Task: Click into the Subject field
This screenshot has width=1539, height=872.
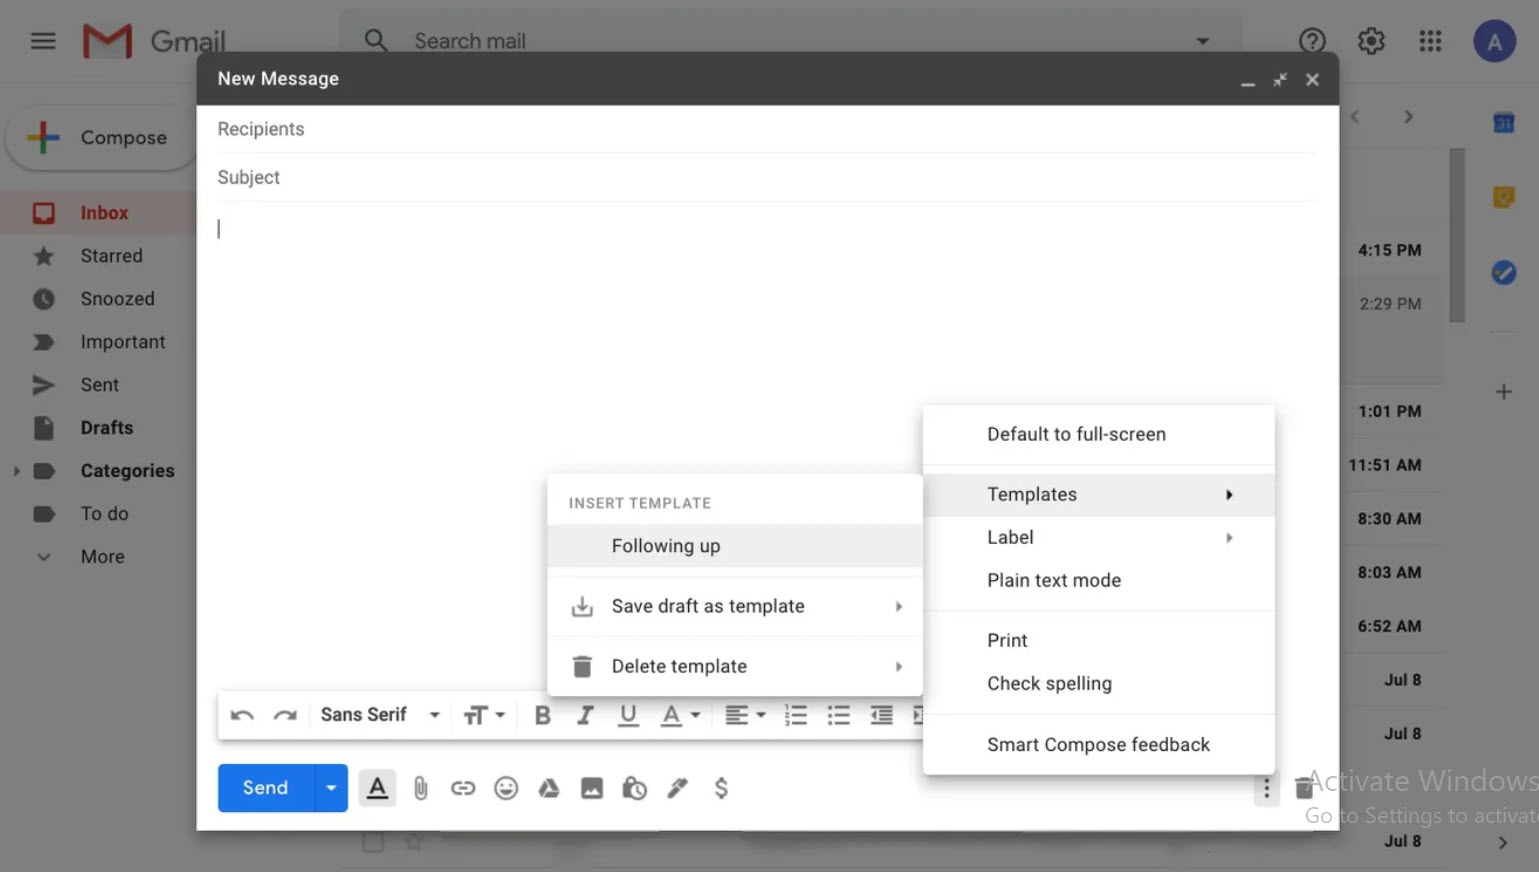Action: coord(767,177)
